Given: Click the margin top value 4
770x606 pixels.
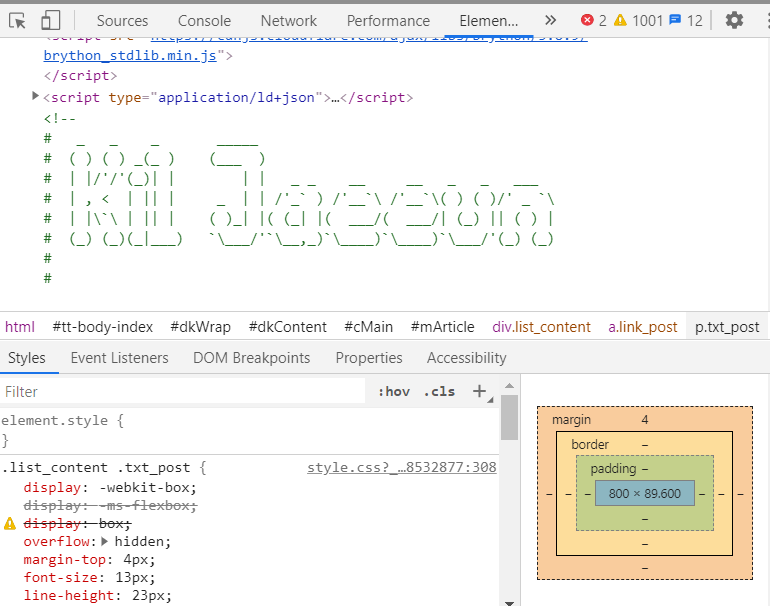Looking at the screenshot, I should [x=645, y=420].
